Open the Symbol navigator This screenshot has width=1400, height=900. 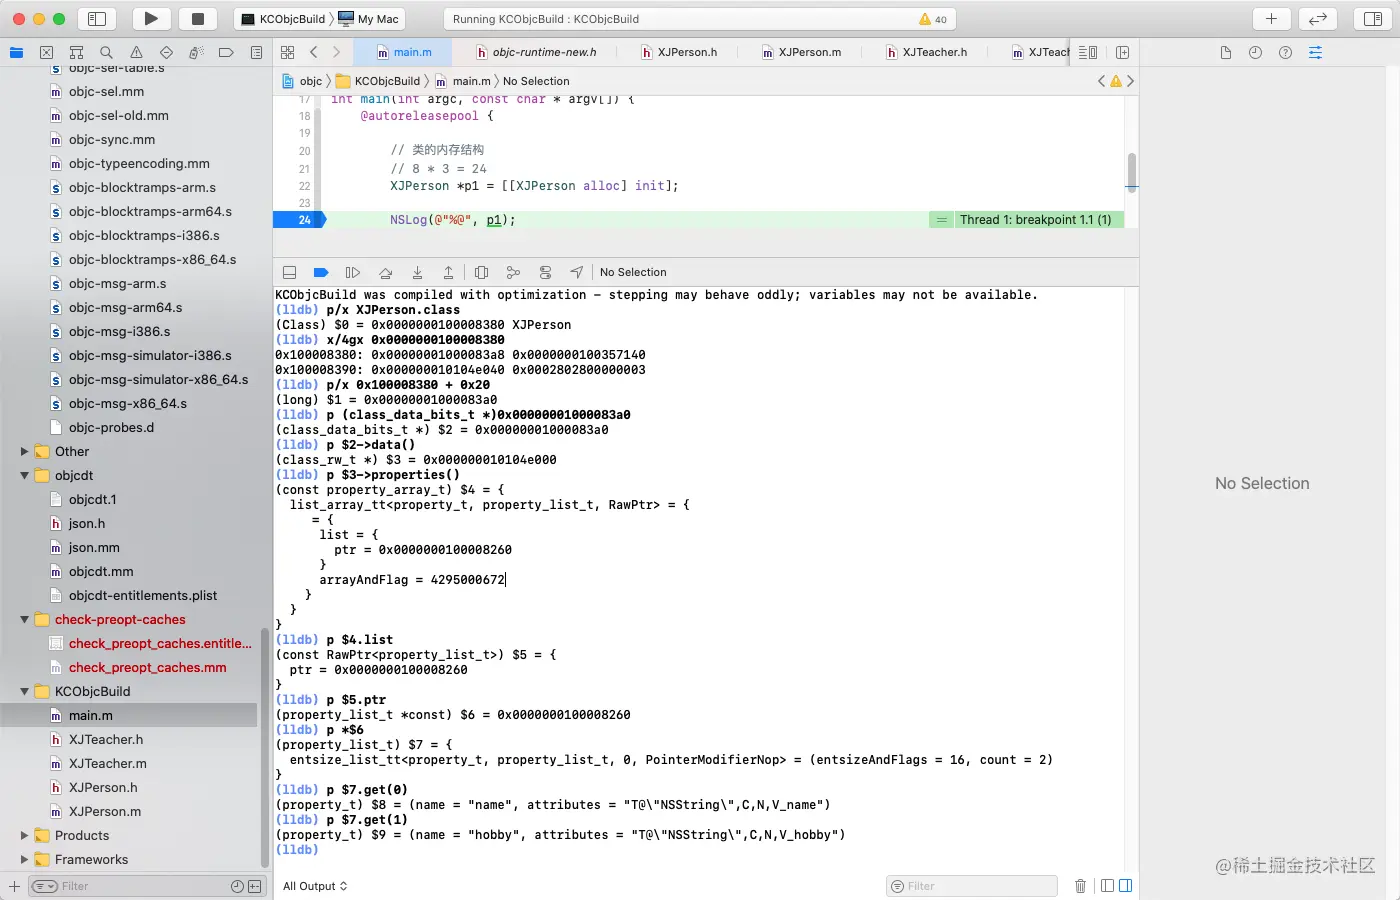pos(76,52)
